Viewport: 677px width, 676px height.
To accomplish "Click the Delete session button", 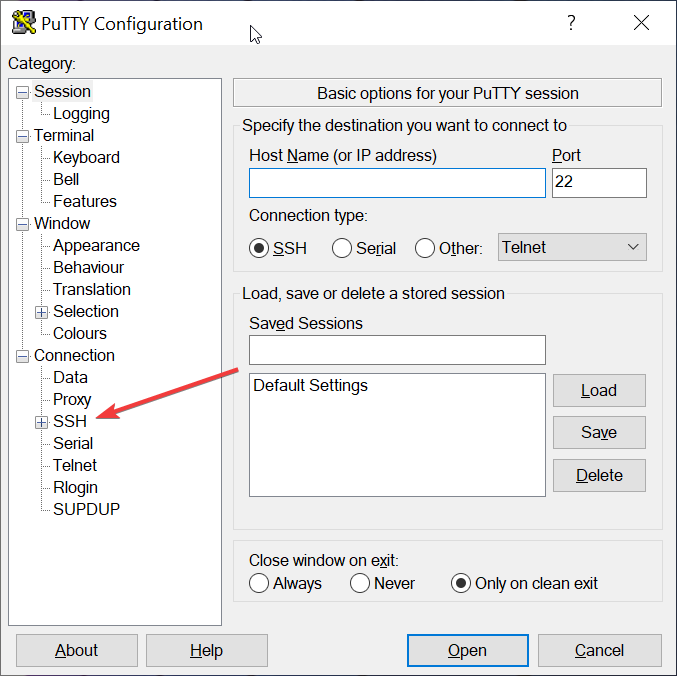I will (599, 476).
